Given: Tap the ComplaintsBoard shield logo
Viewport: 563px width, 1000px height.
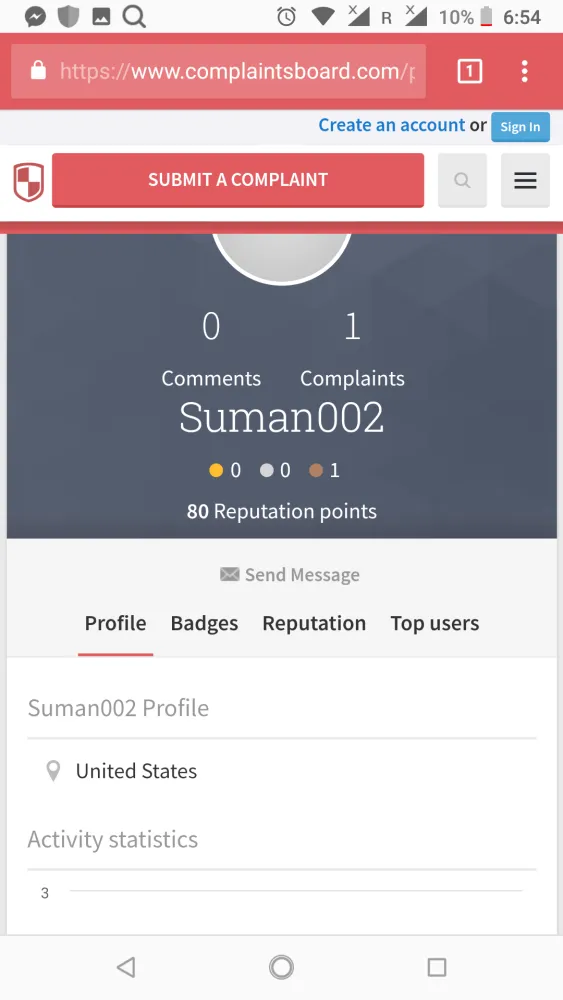Looking at the screenshot, I should [x=29, y=182].
